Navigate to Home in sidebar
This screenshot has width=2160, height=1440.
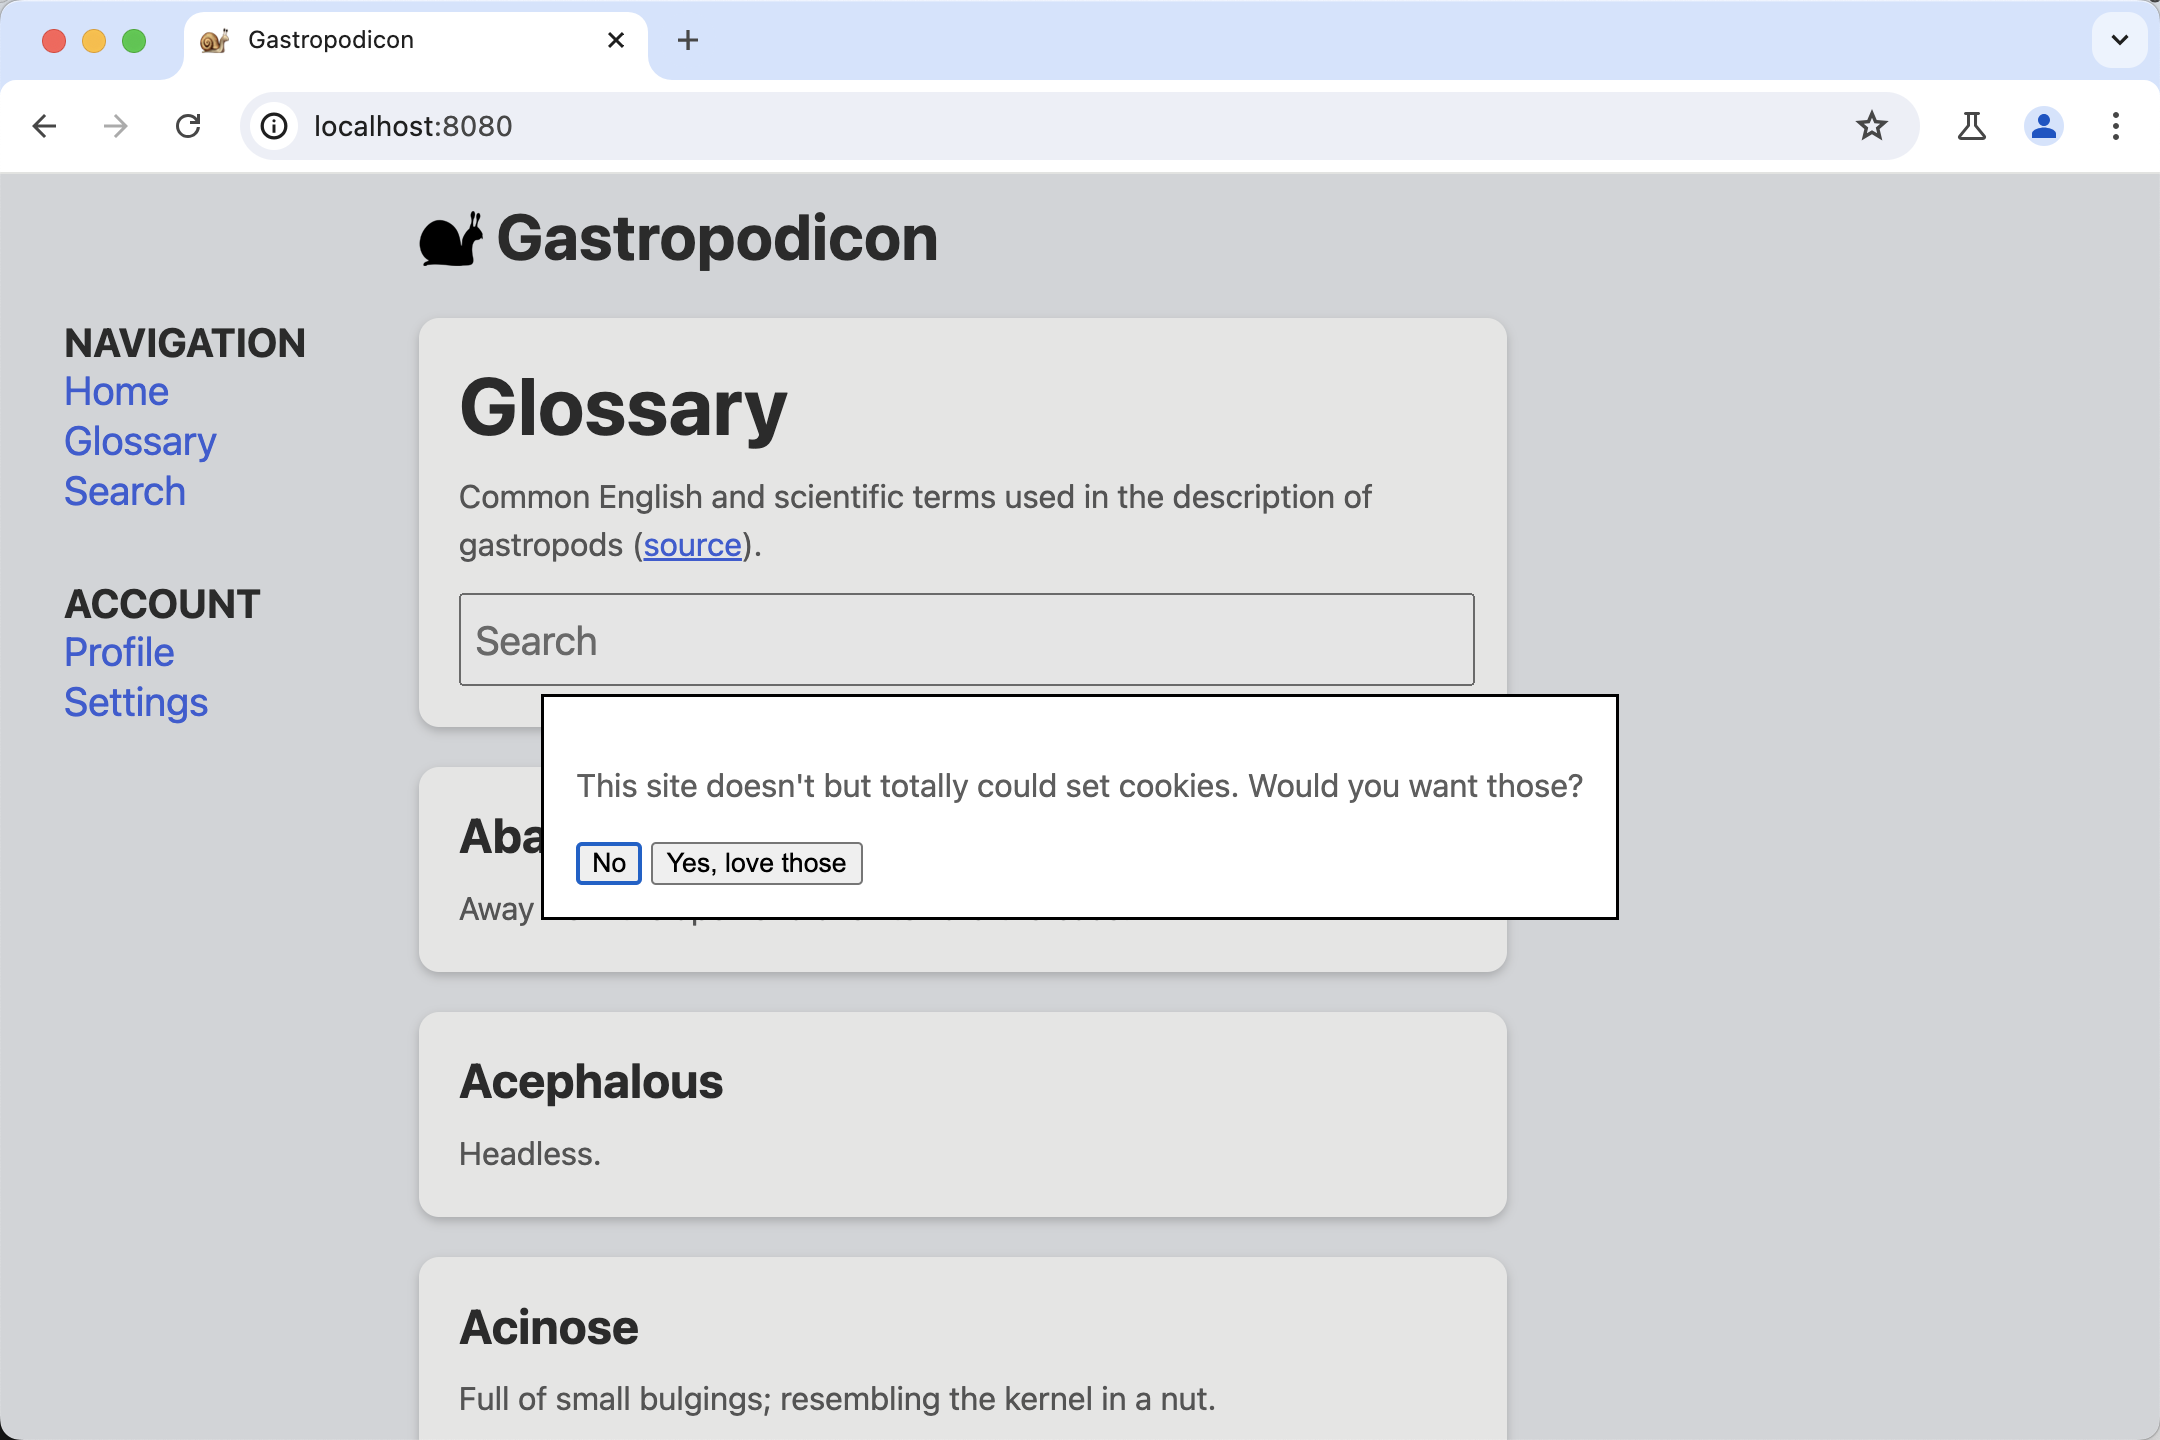point(114,391)
